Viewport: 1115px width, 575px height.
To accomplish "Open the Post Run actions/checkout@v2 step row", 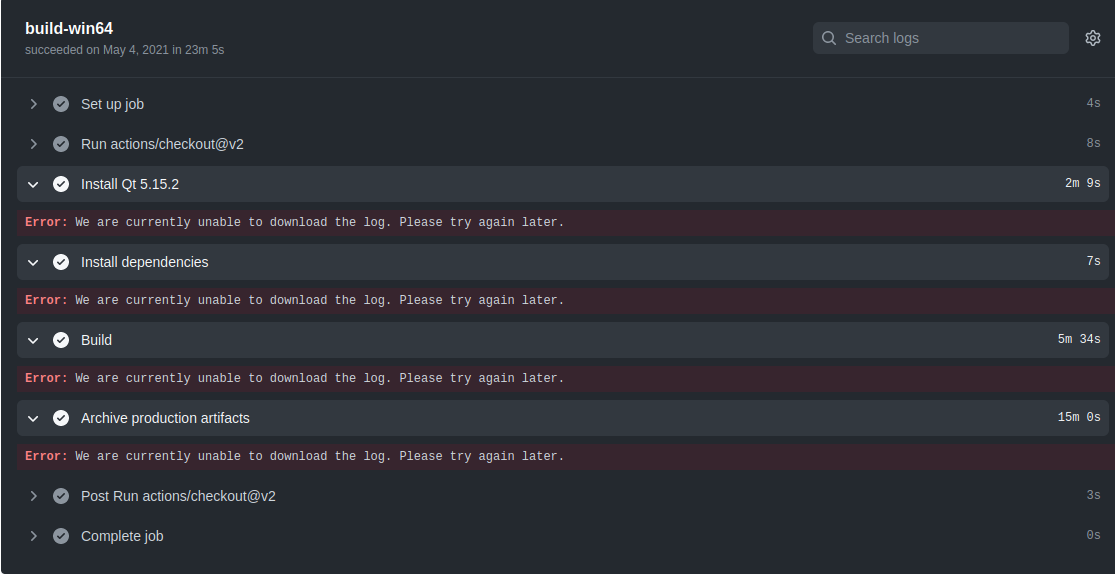I will point(178,496).
